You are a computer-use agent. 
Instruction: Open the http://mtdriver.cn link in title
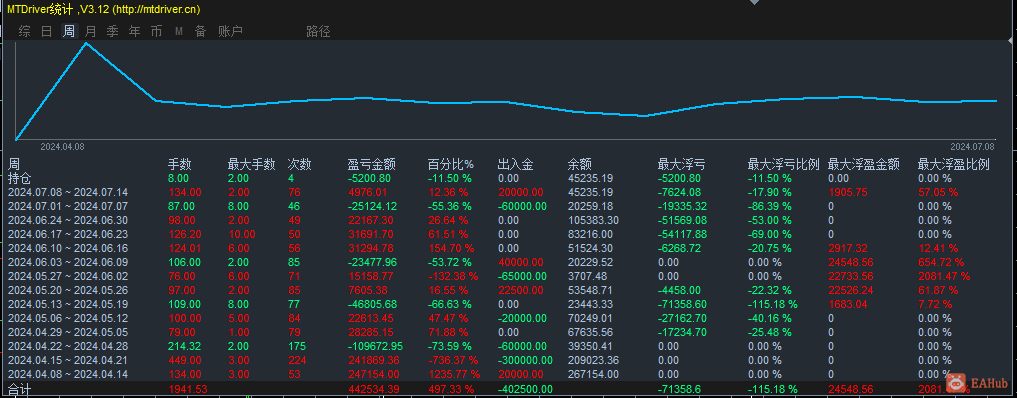(x=156, y=9)
